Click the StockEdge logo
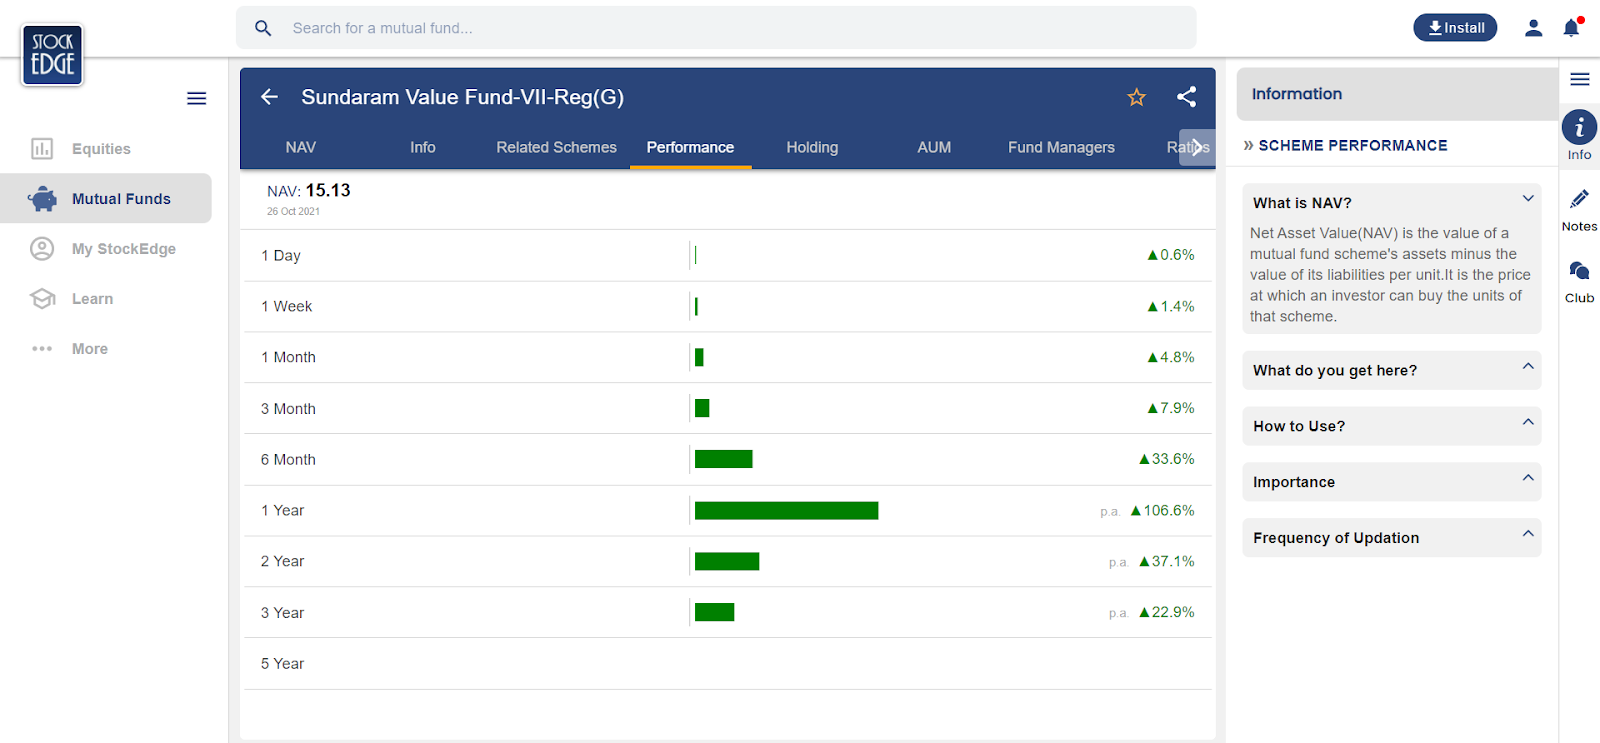This screenshot has width=1600, height=743. [x=52, y=55]
